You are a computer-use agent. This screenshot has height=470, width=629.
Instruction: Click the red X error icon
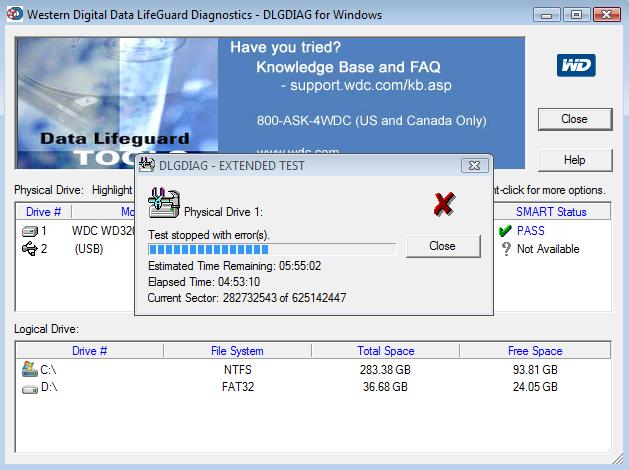tap(444, 204)
